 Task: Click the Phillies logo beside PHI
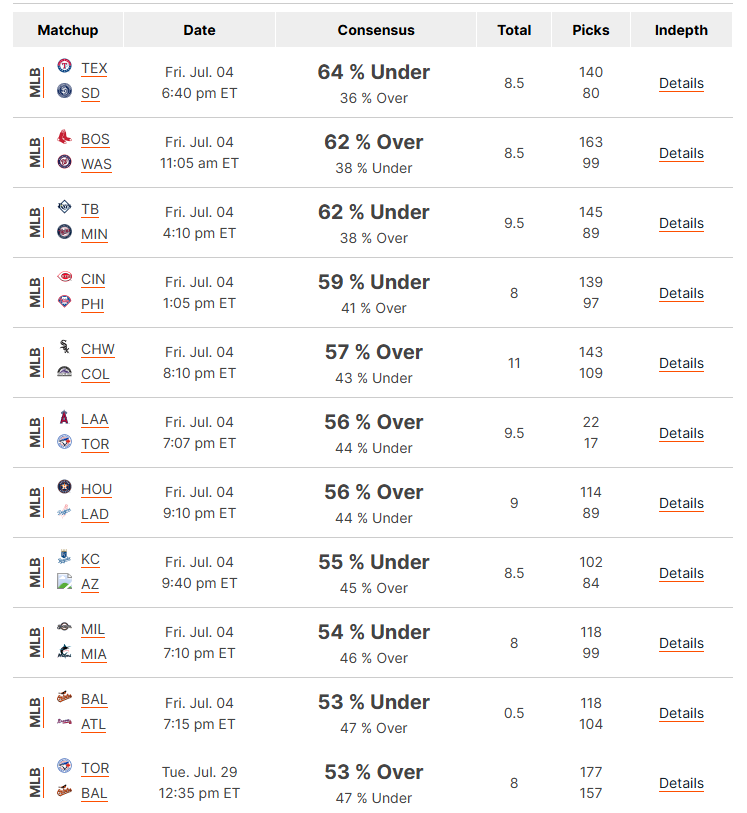[64, 301]
